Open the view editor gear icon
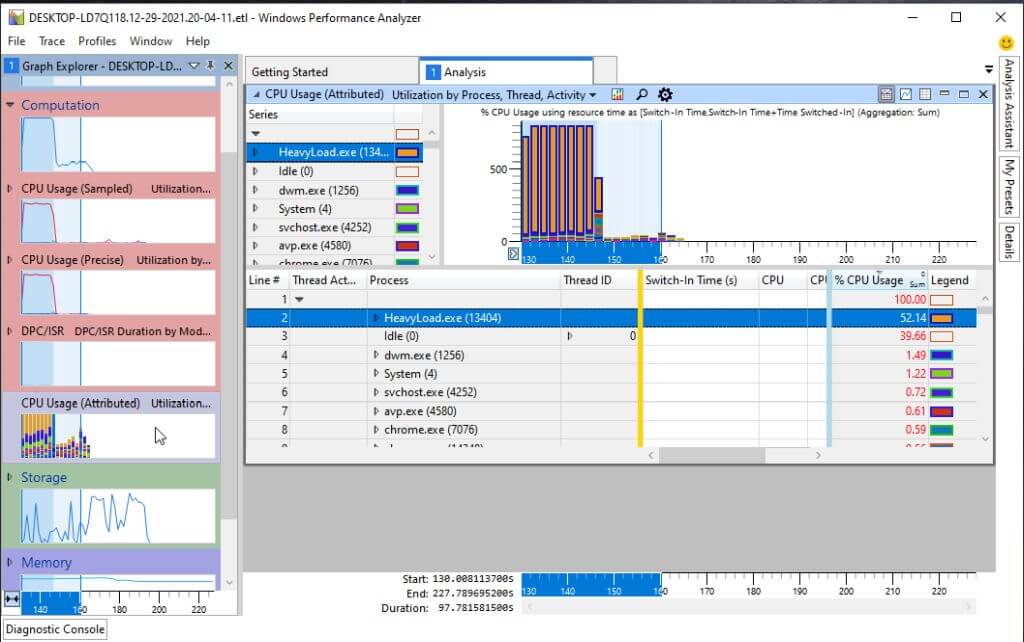The image size is (1024, 642). coord(665,95)
